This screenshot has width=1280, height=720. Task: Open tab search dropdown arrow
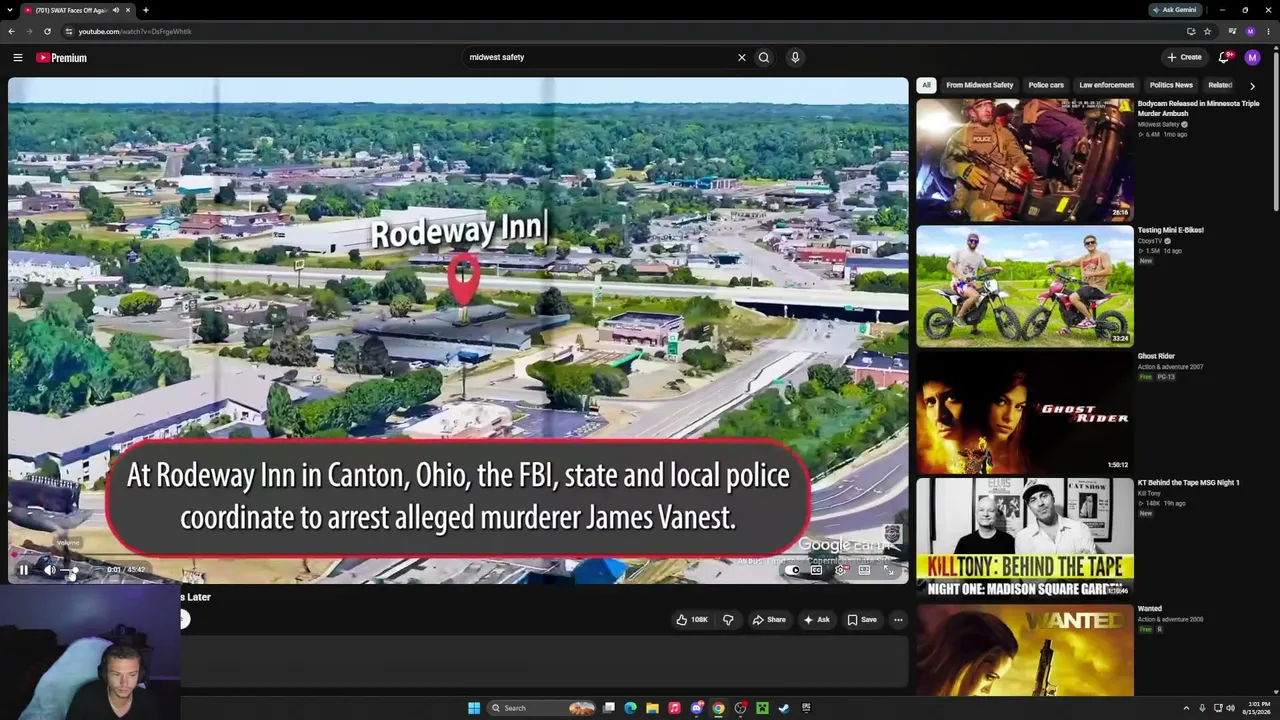click(11, 10)
